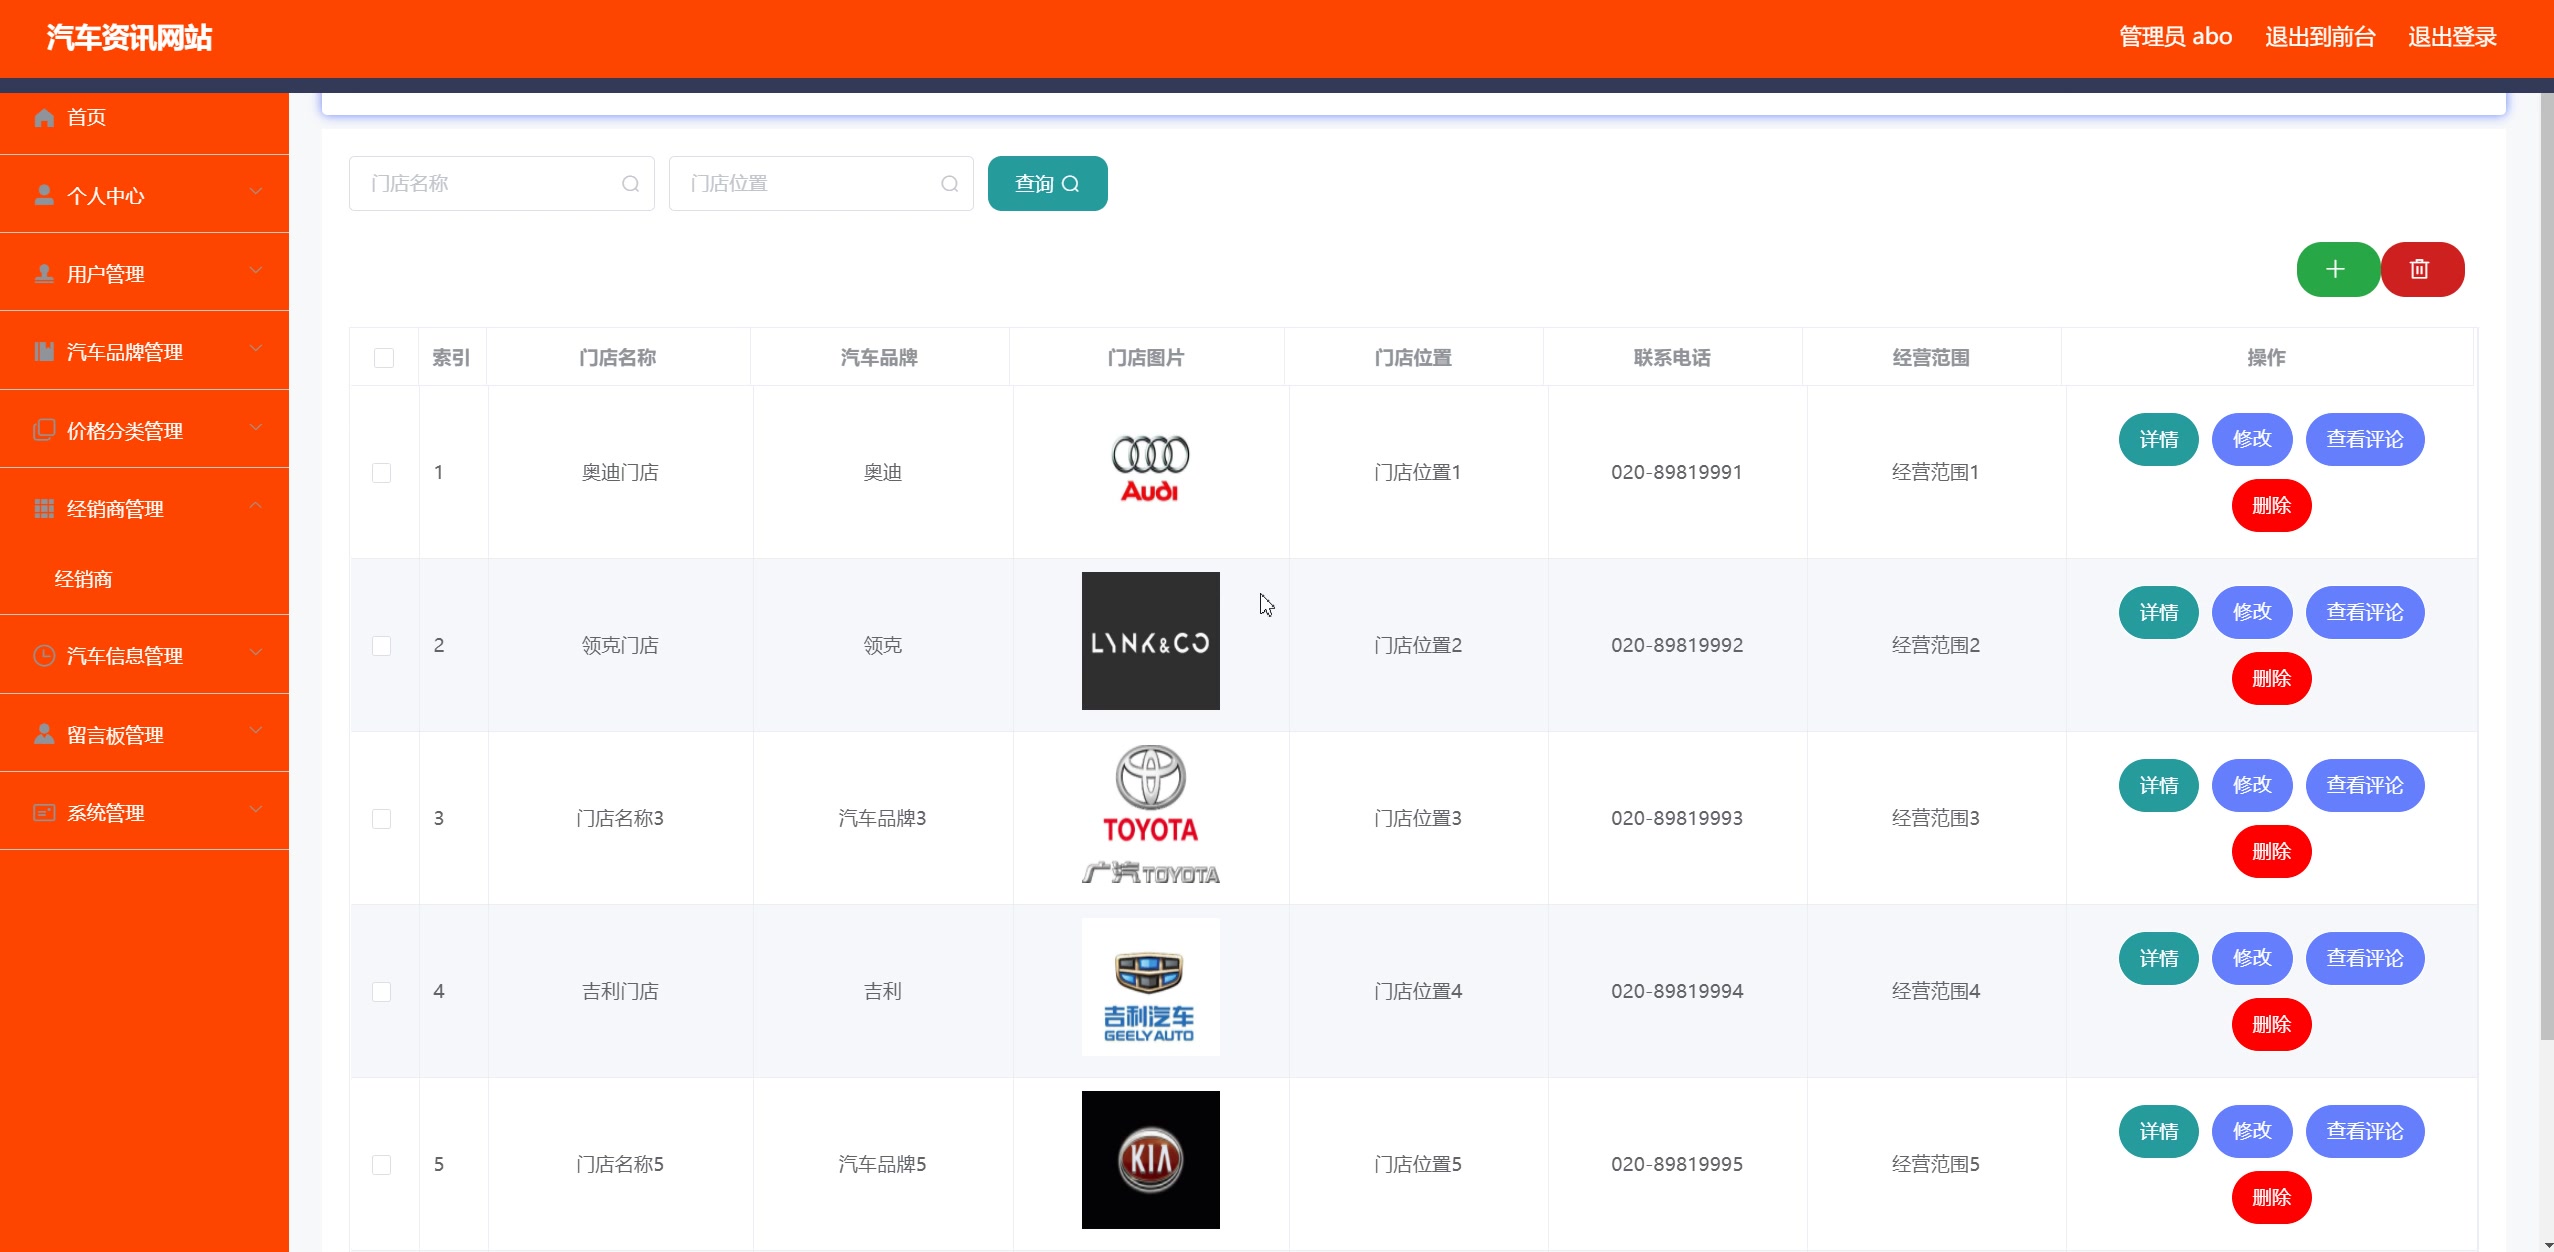The width and height of the screenshot is (2554, 1252).
Task: Click the vertical page scrollbar
Action: [2546, 566]
